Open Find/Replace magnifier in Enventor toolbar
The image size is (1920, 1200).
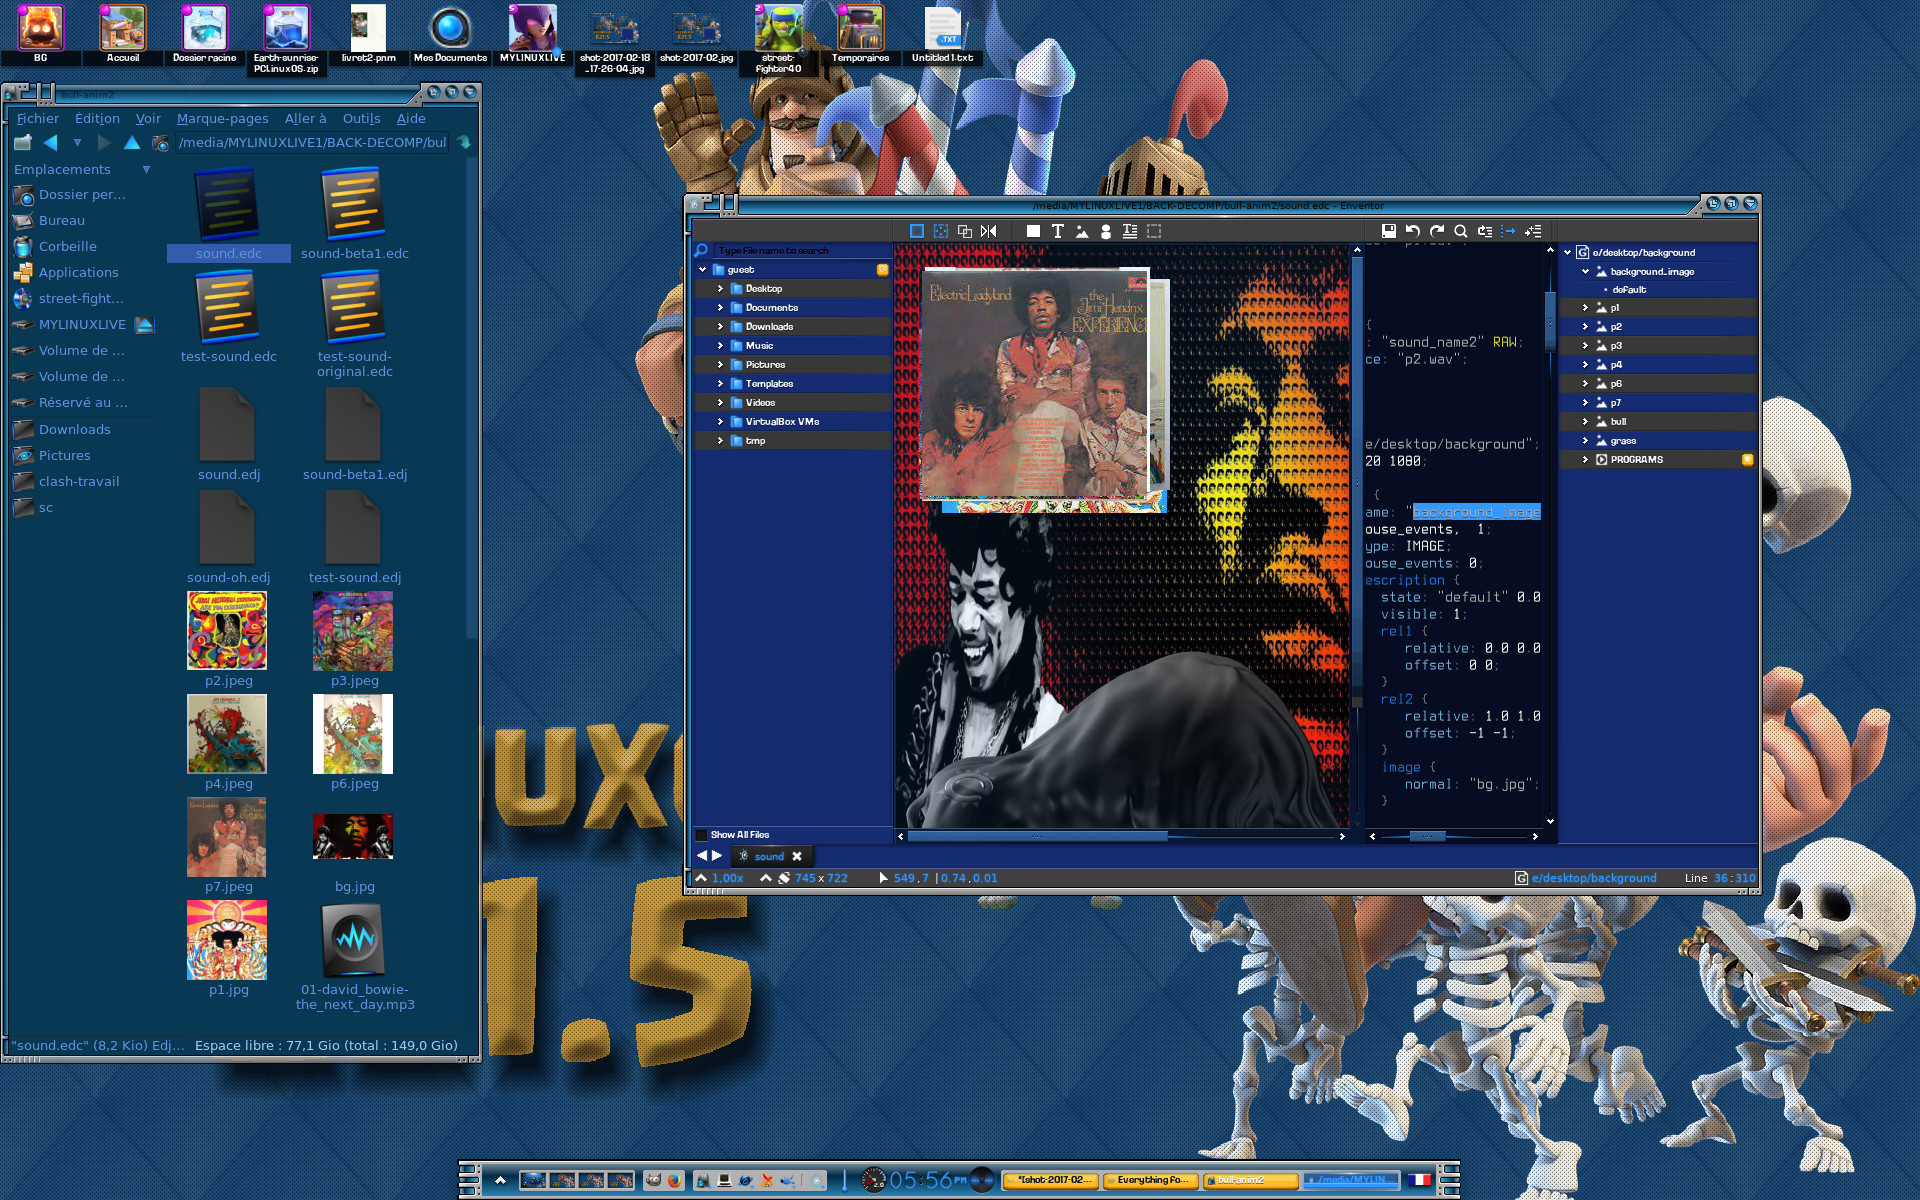coord(1461,231)
